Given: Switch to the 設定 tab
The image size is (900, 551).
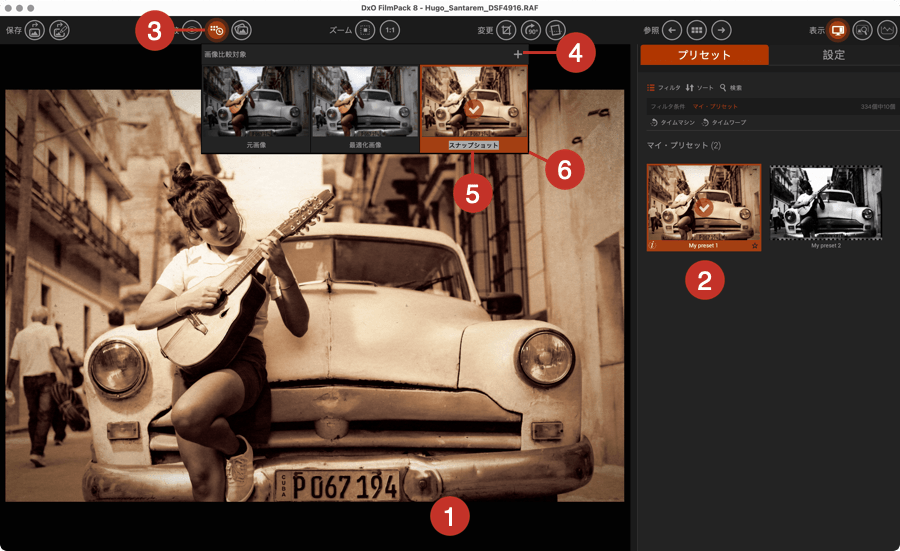Looking at the screenshot, I should [833, 55].
